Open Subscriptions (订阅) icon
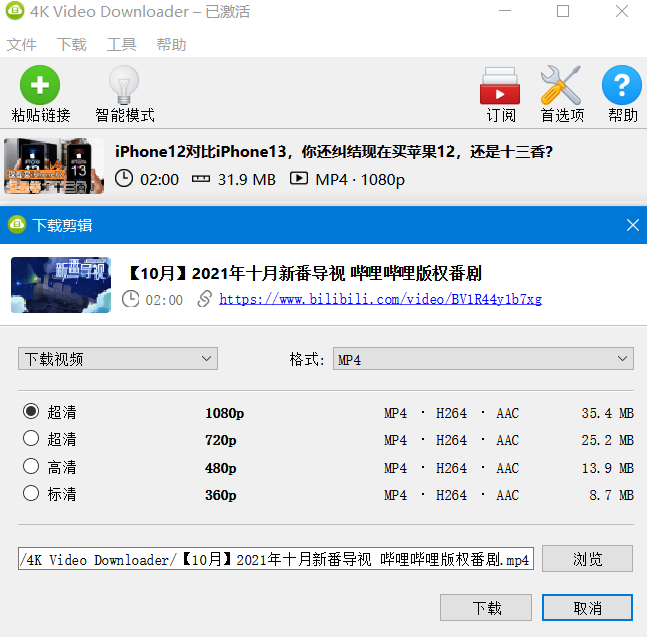 coord(500,85)
